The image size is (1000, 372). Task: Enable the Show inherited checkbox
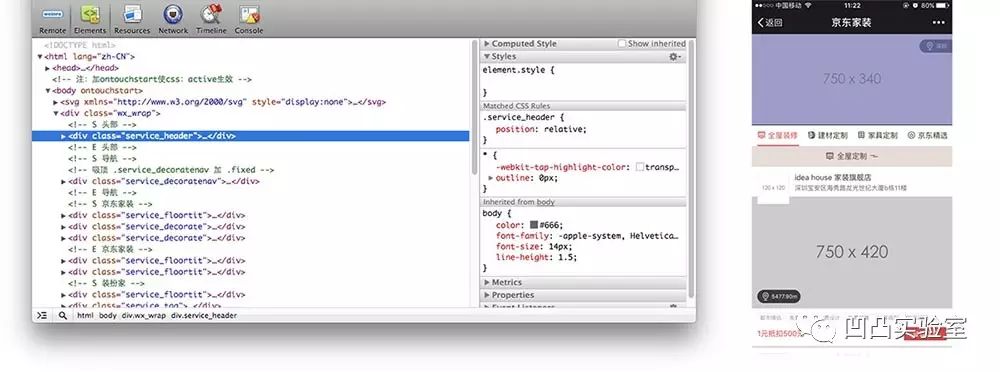click(x=622, y=43)
